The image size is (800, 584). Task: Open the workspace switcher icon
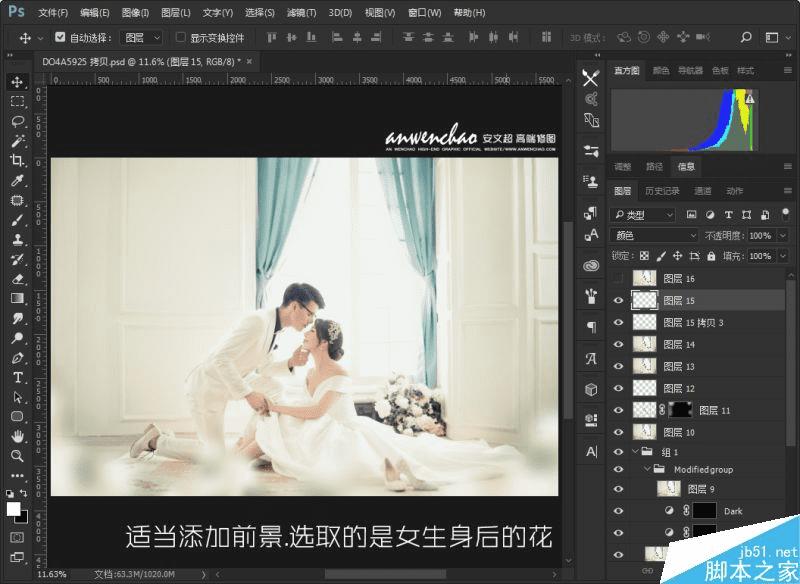pos(772,37)
